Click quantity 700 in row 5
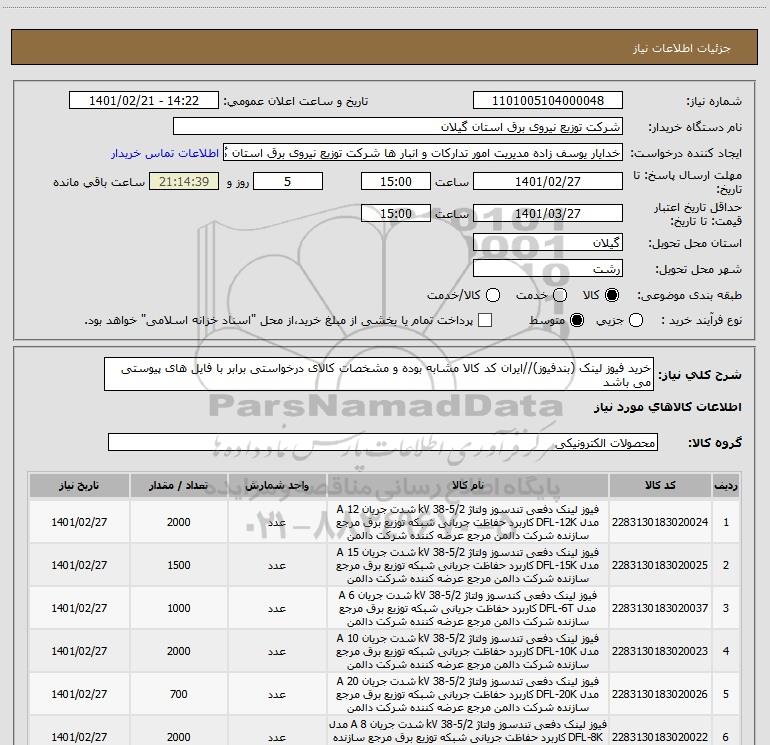Viewport: 770px width, 745px height. [179, 694]
